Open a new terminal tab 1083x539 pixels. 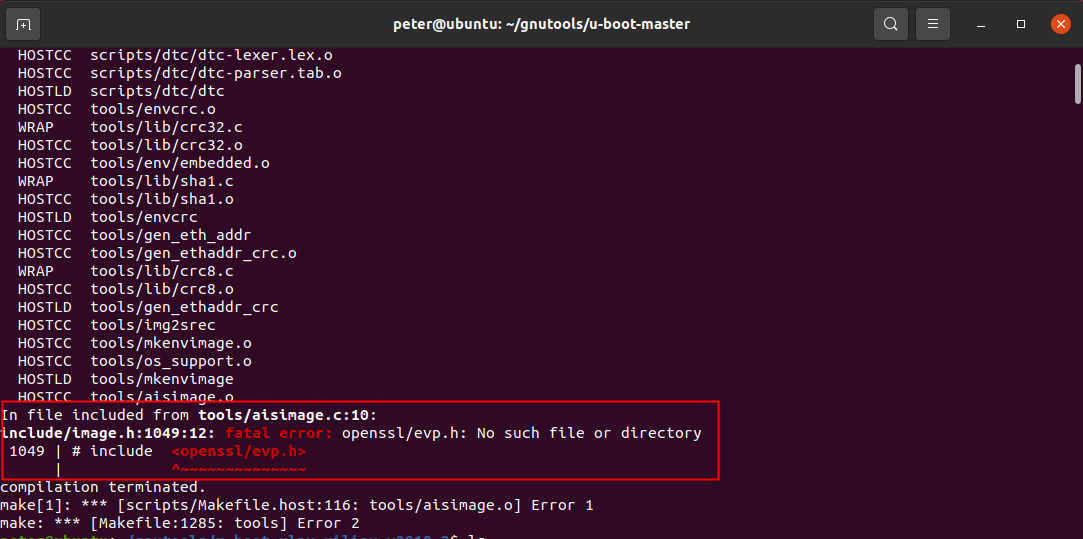coord(24,23)
